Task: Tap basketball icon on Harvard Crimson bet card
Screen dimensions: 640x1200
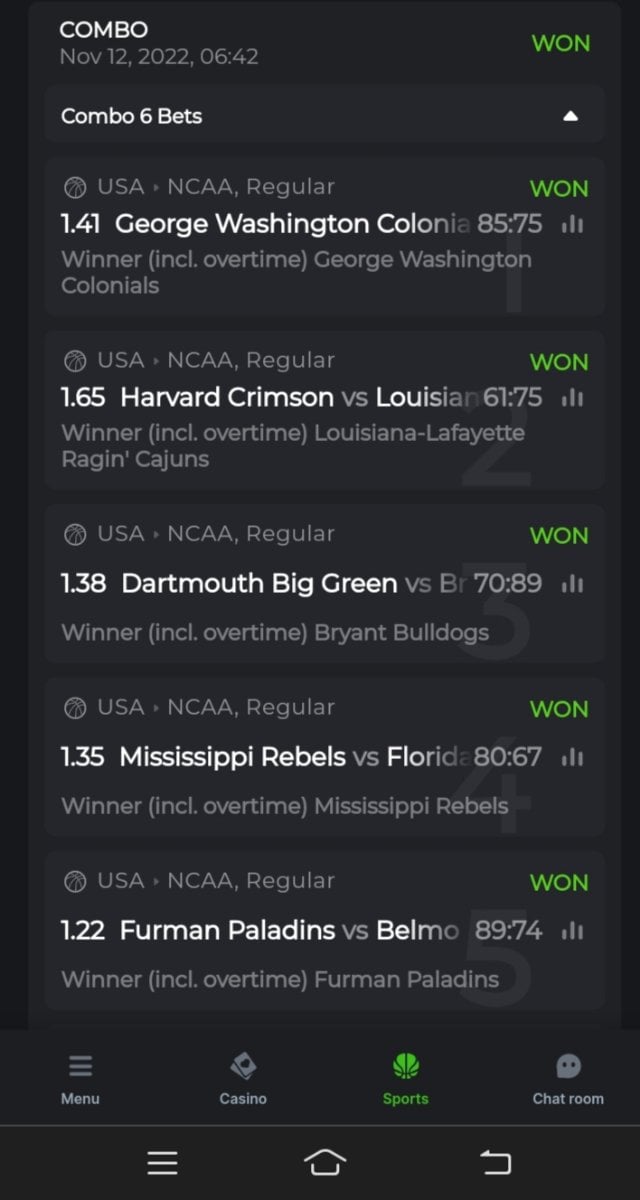Action: (75, 360)
